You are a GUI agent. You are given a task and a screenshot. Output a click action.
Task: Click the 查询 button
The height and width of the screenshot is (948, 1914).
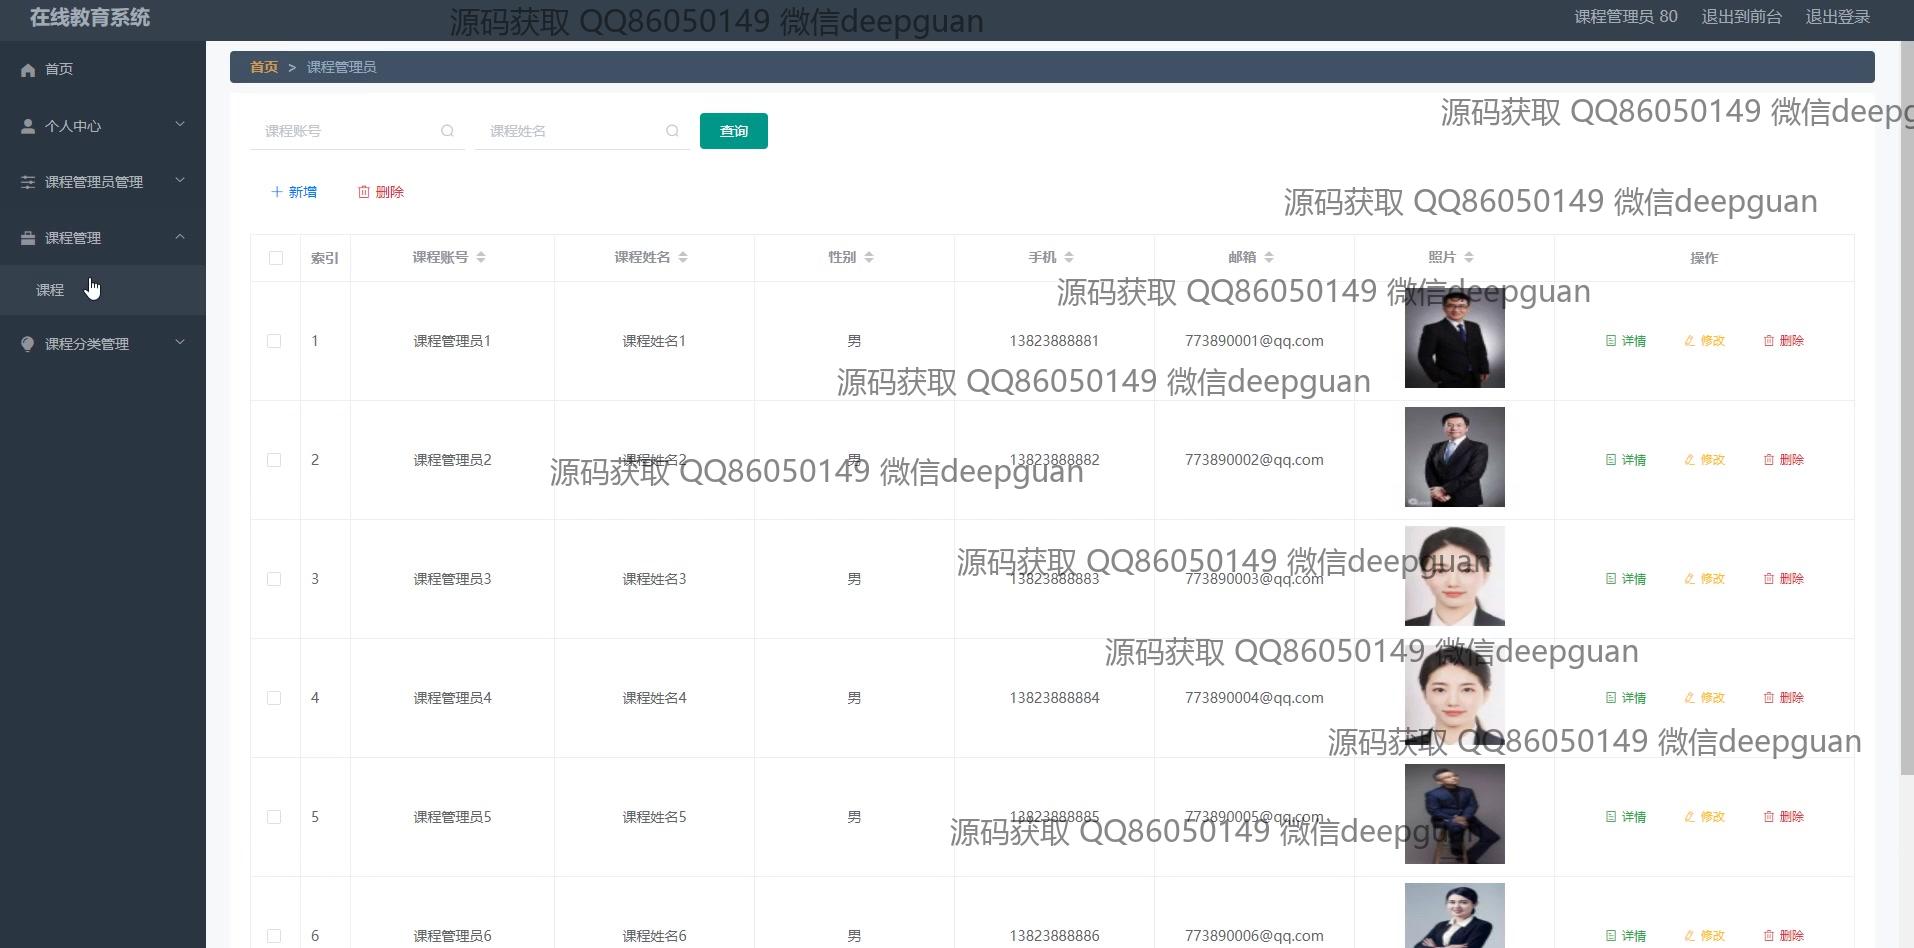[734, 131]
